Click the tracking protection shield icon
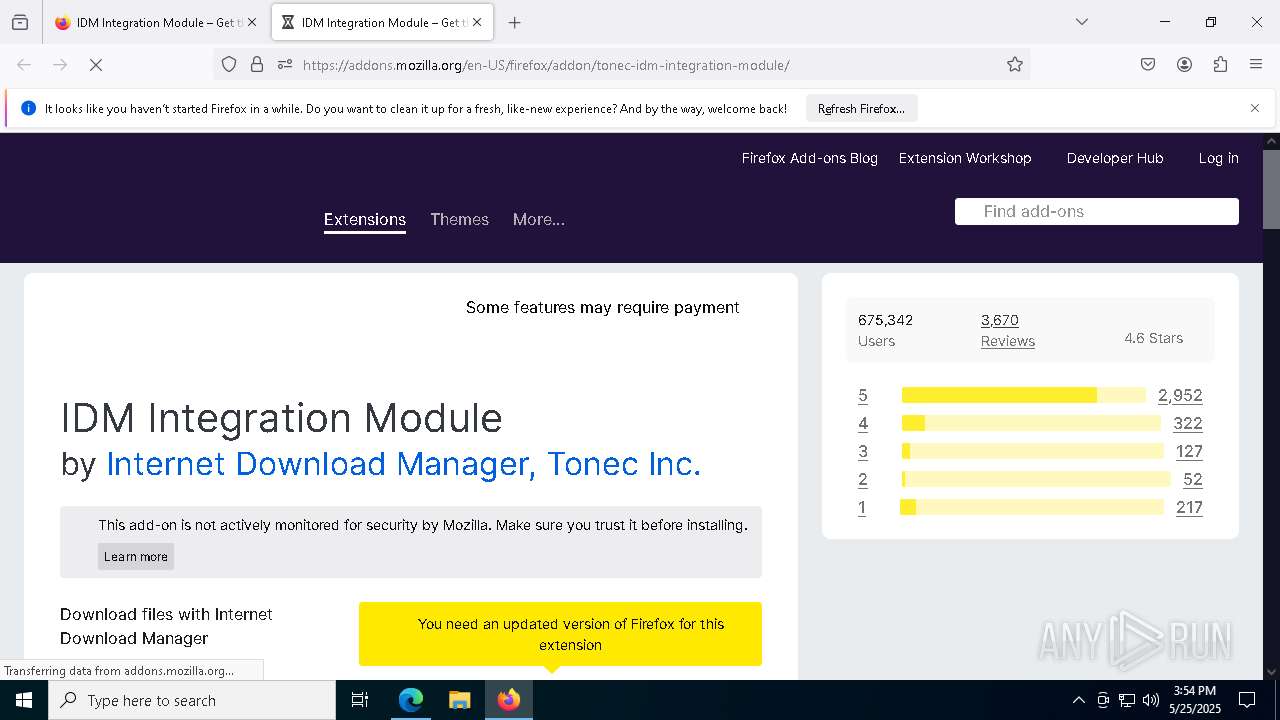The width and height of the screenshot is (1280, 720). click(x=229, y=65)
